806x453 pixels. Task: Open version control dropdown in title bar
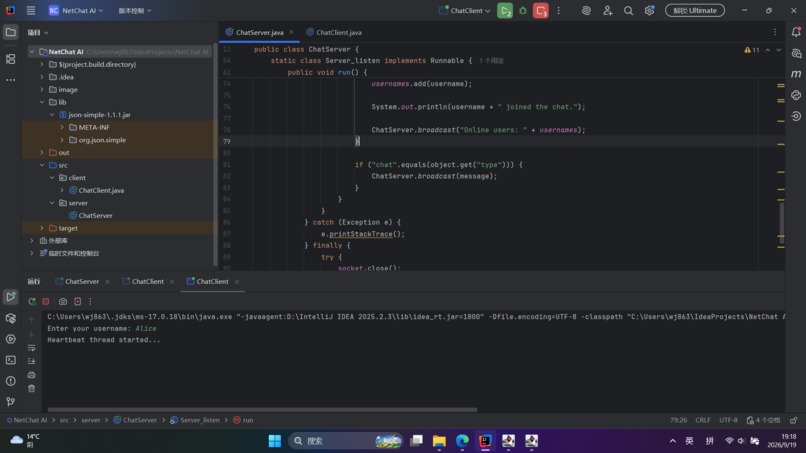click(135, 10)
